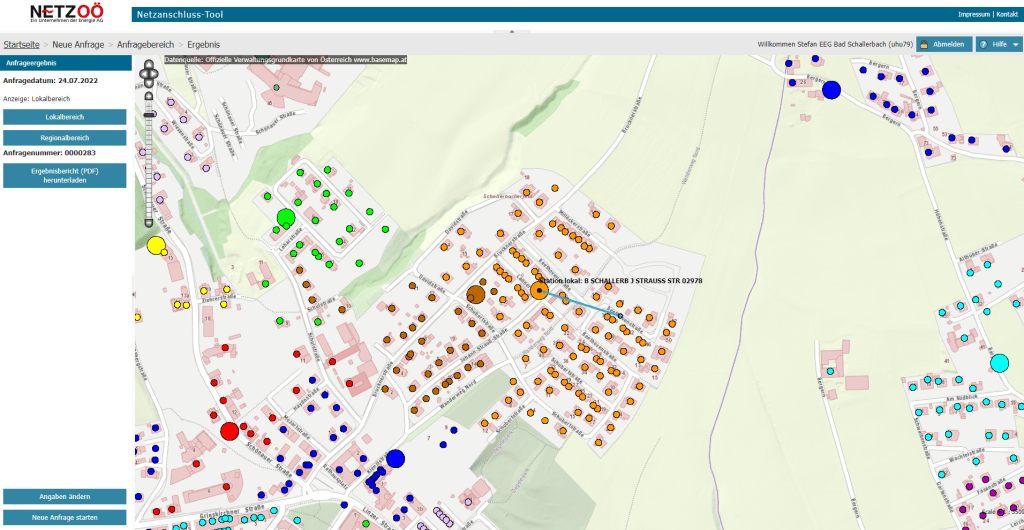Click the zoom slider handle

pyautogui.click(x=150, y=116)
